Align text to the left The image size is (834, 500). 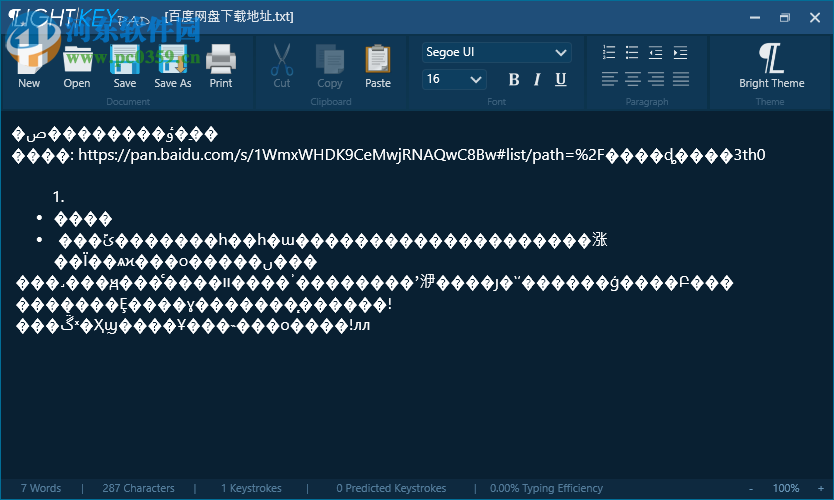click(610, 79)
